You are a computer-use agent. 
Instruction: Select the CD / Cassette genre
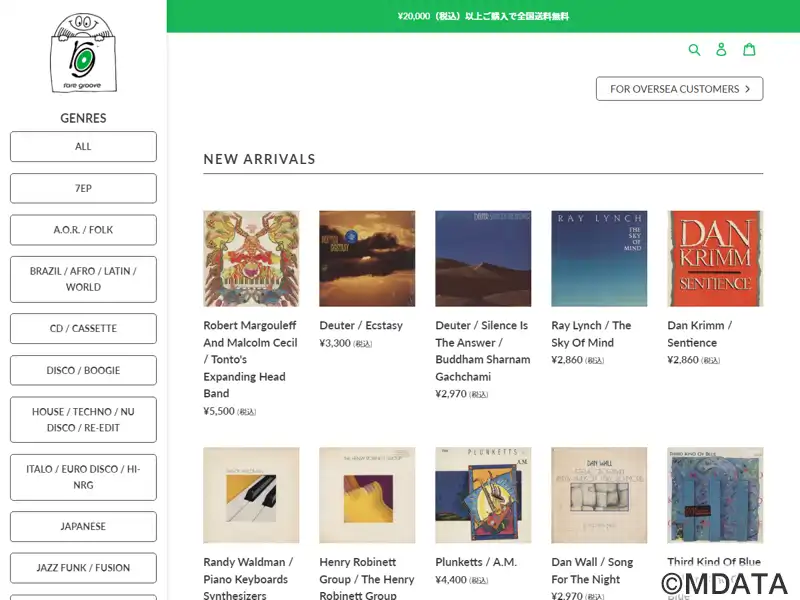point(83,328)
